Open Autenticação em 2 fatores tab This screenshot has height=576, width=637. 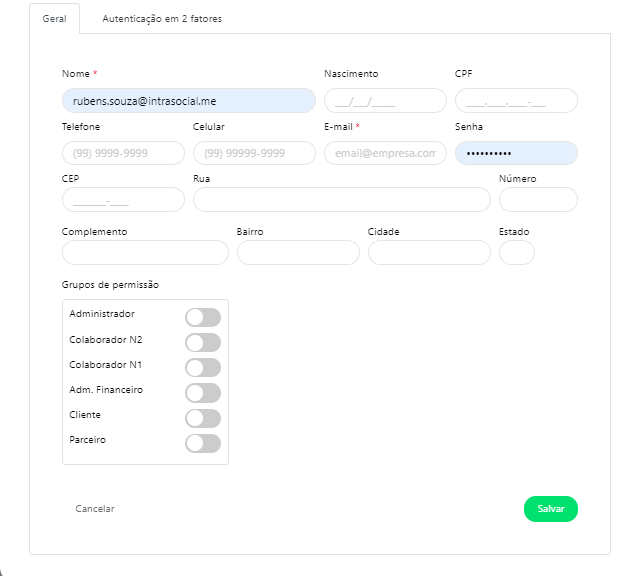click(x=162, y=19)
